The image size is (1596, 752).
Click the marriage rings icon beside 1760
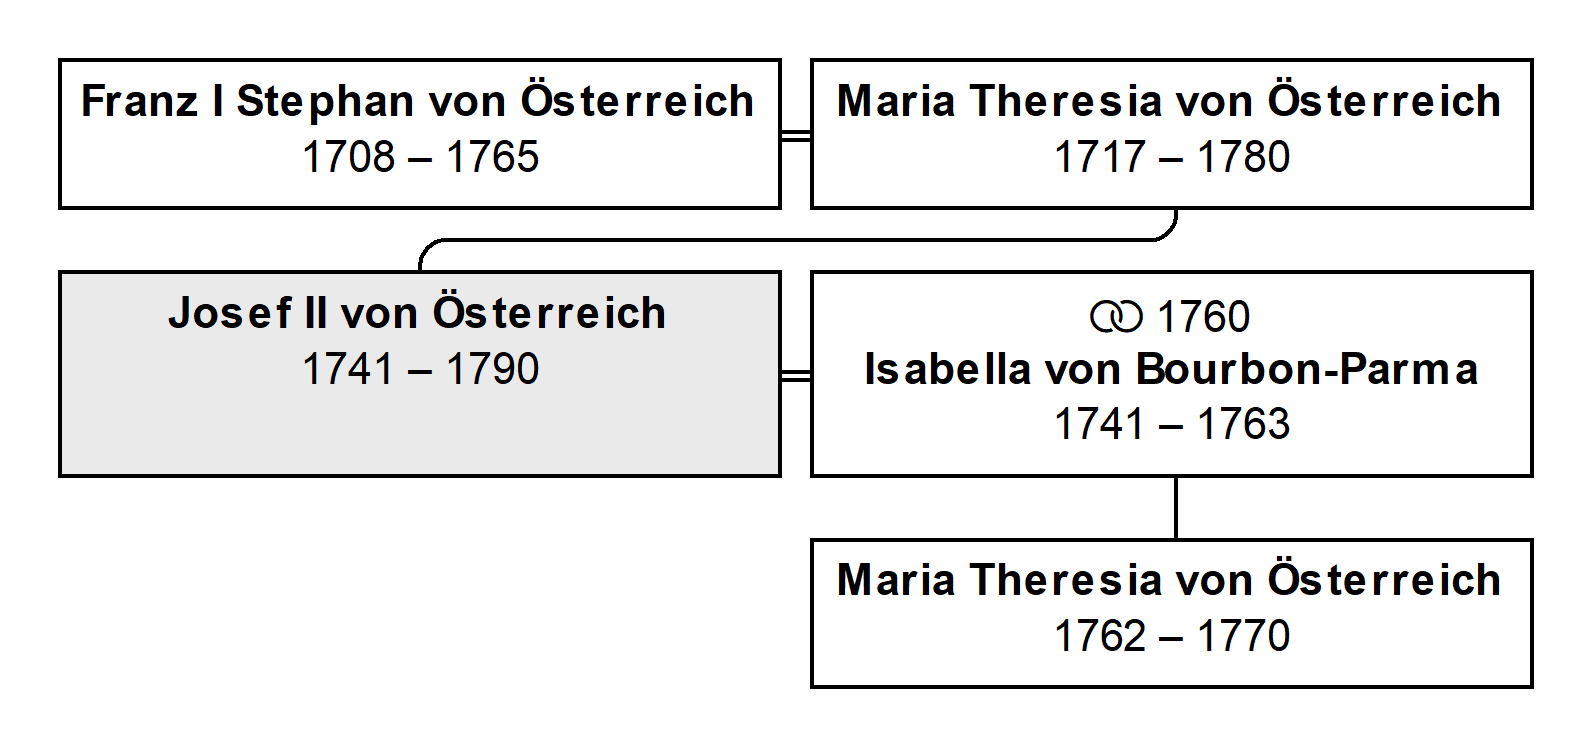(x=1116, y=317)
